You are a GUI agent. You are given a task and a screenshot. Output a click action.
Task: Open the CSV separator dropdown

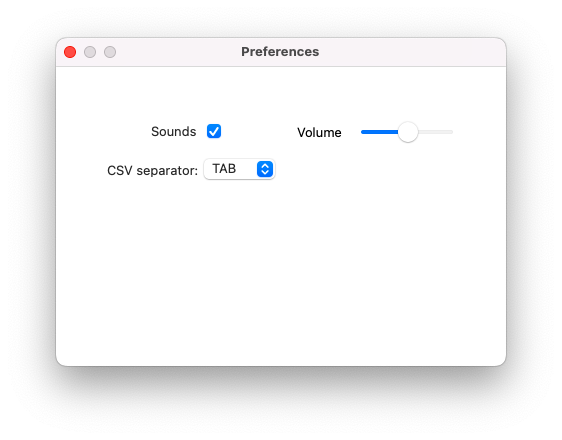click(239, 169)
